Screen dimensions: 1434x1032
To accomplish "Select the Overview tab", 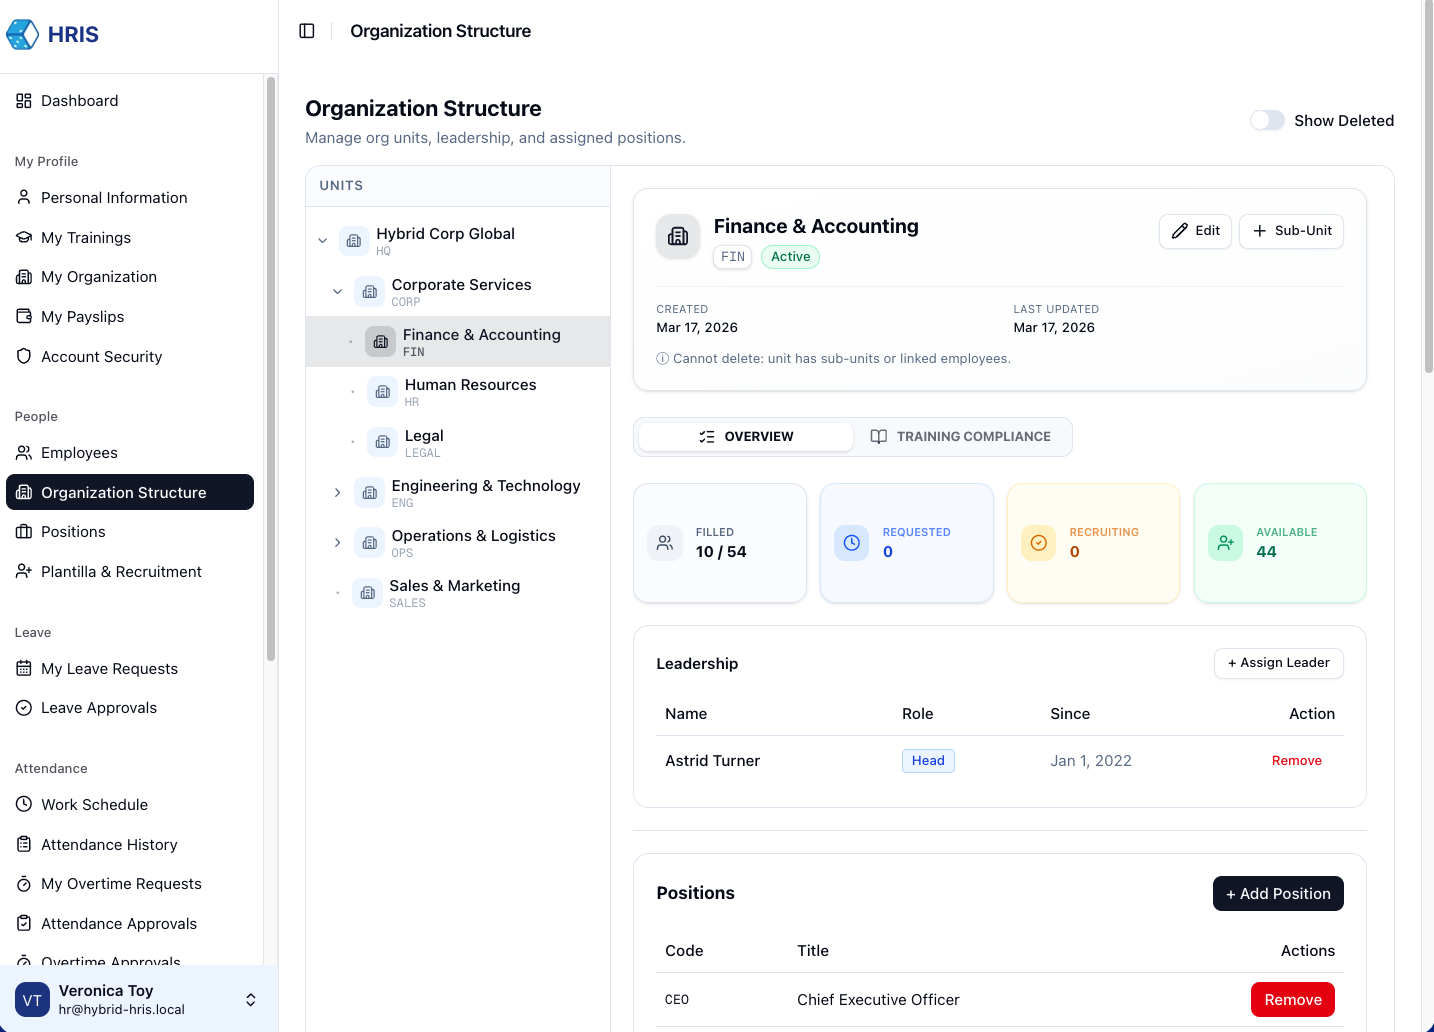I will click(x=746, y=437).
